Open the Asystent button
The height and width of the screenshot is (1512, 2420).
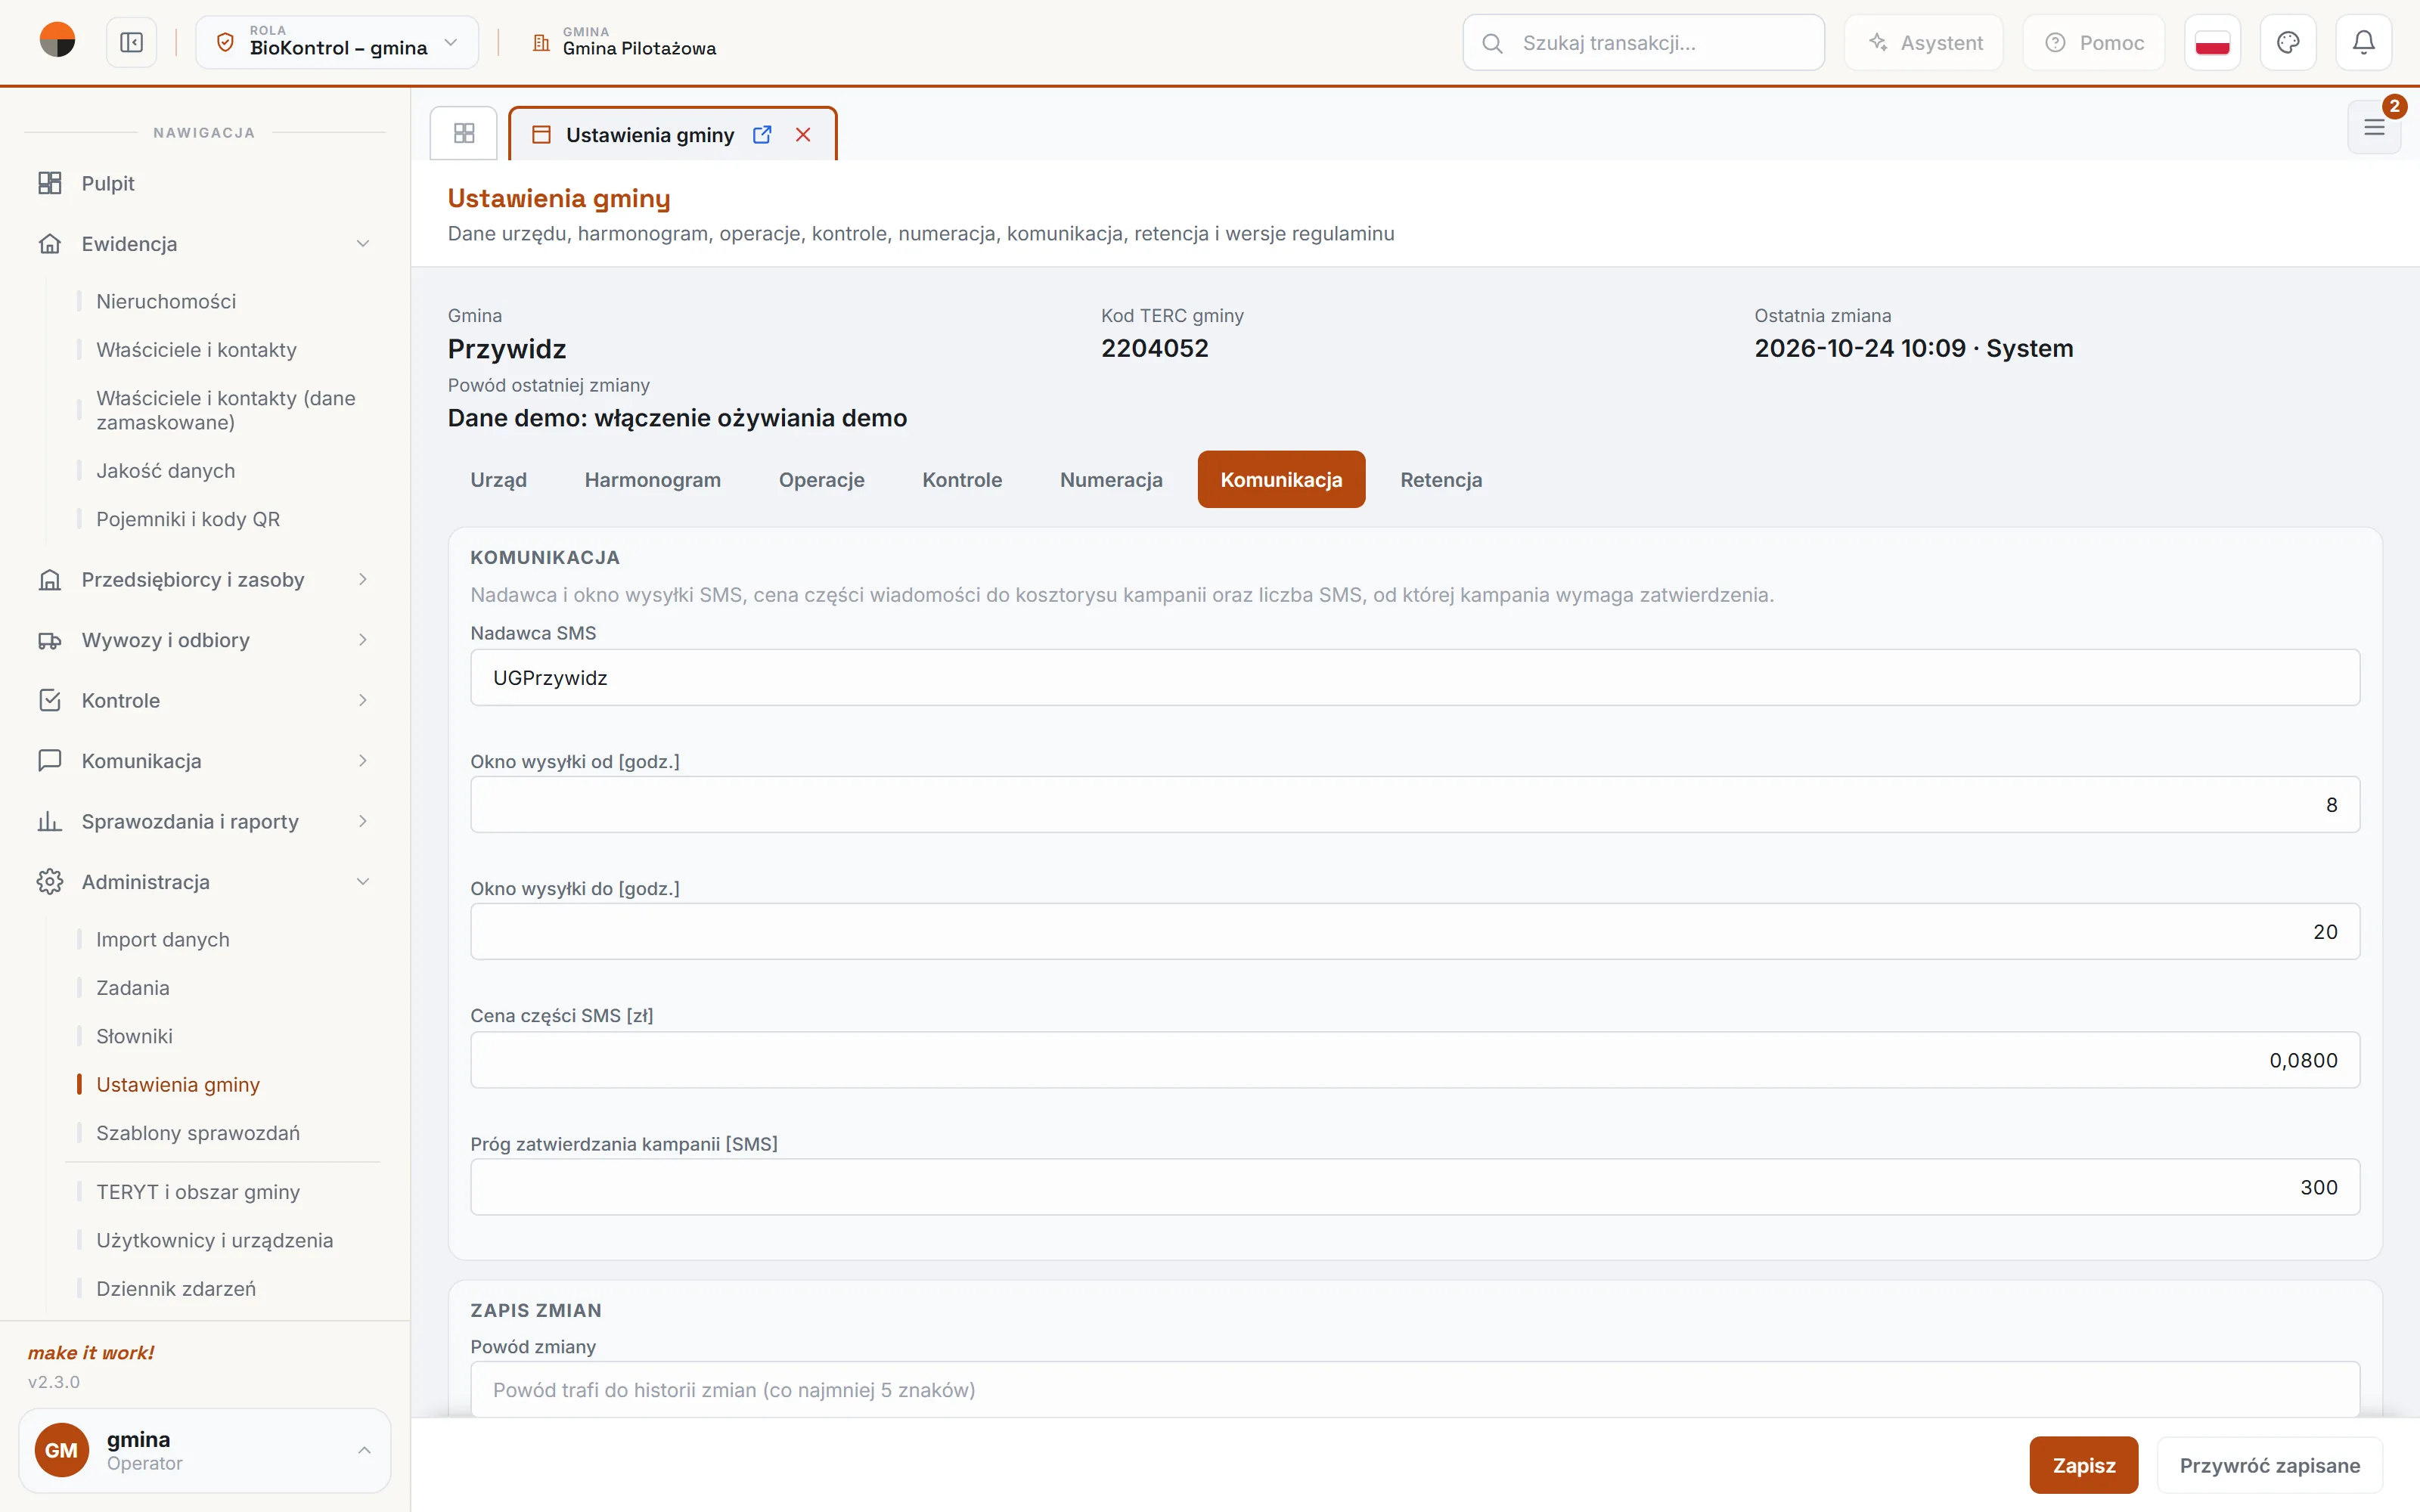click(1924, 42)
